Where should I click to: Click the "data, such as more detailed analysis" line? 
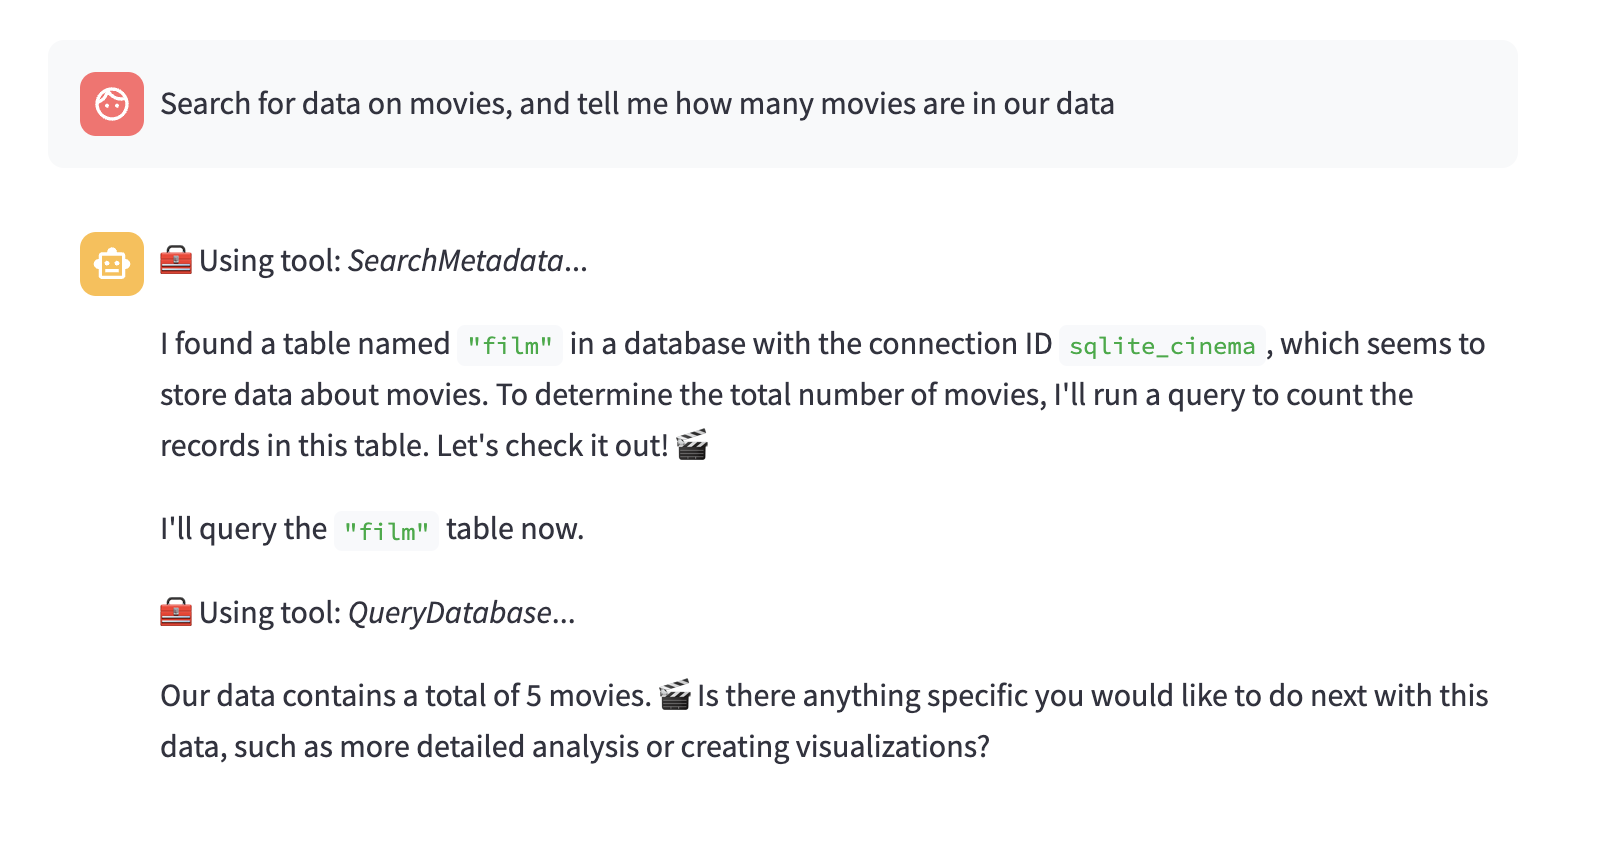pyautogui.click(x=575, y=747)
